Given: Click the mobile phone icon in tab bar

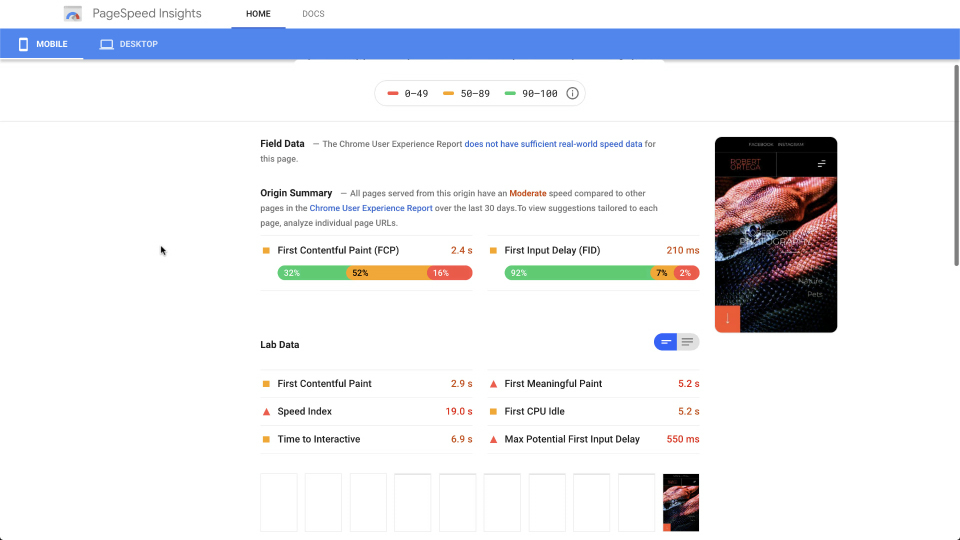Looking at the screenshot, I should point(23,44).
